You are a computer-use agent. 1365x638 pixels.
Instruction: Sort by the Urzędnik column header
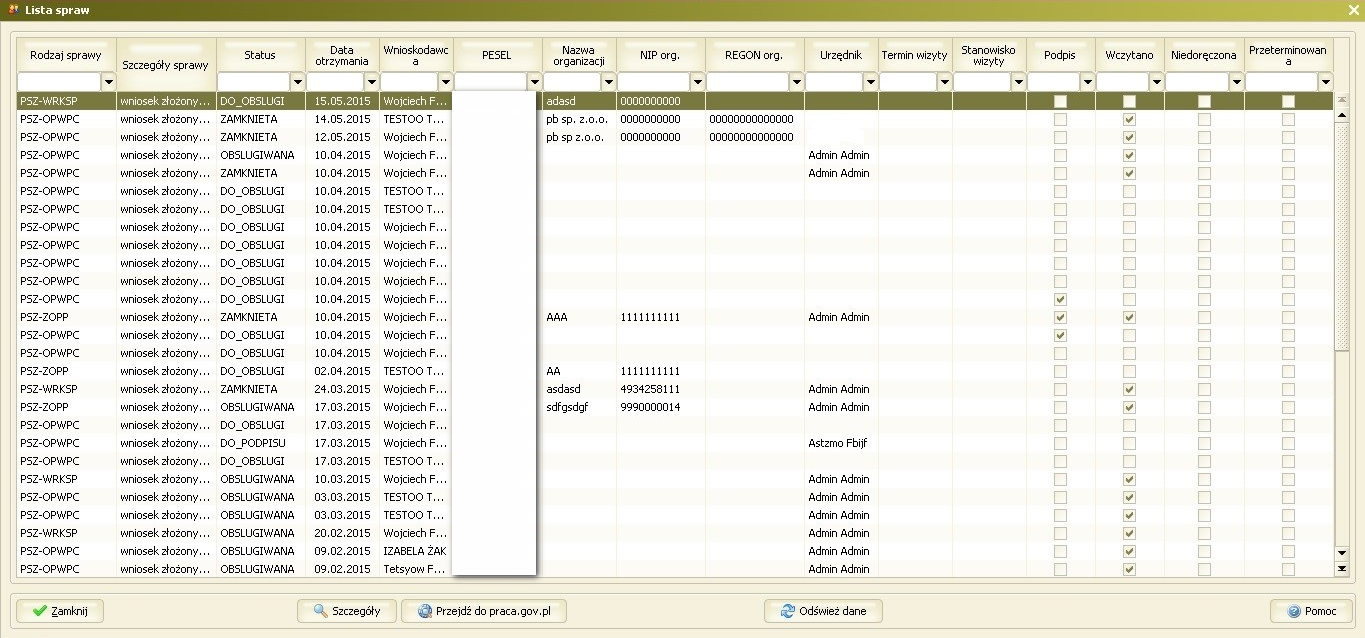pos(841,55)
